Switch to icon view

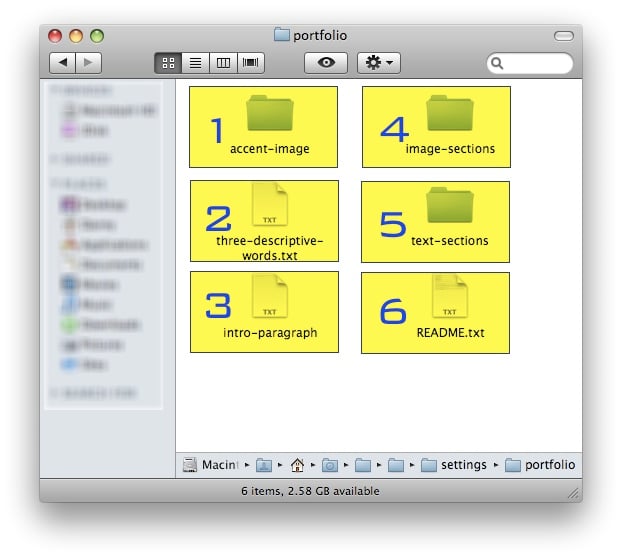[168, 63]
